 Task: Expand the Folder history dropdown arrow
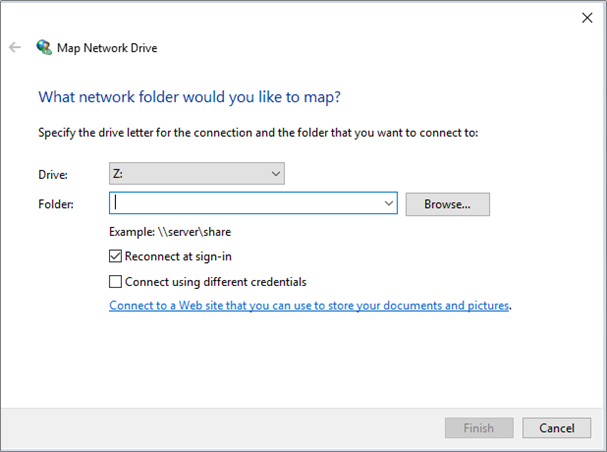pos(389,203)
